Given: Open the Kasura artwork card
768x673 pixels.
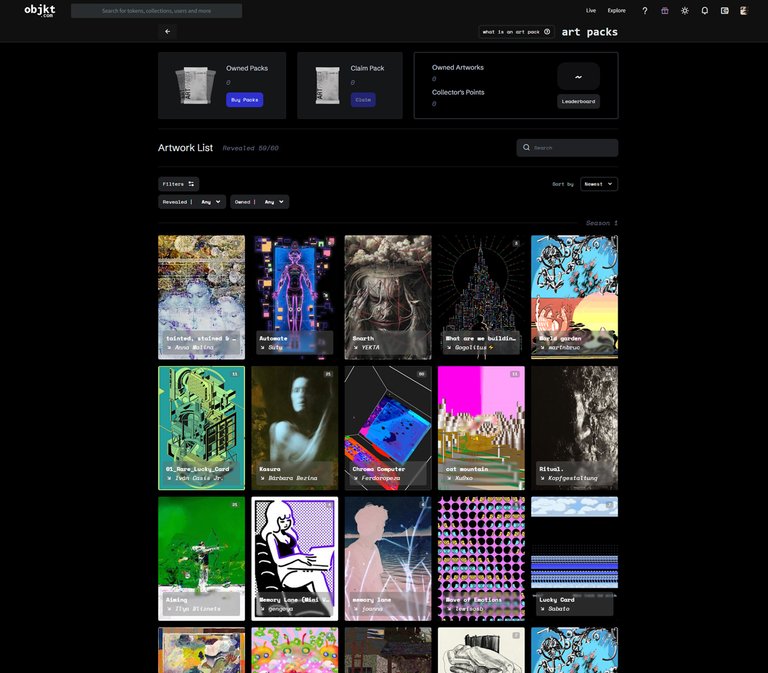Looking at the screenshot, I should 294,428.
